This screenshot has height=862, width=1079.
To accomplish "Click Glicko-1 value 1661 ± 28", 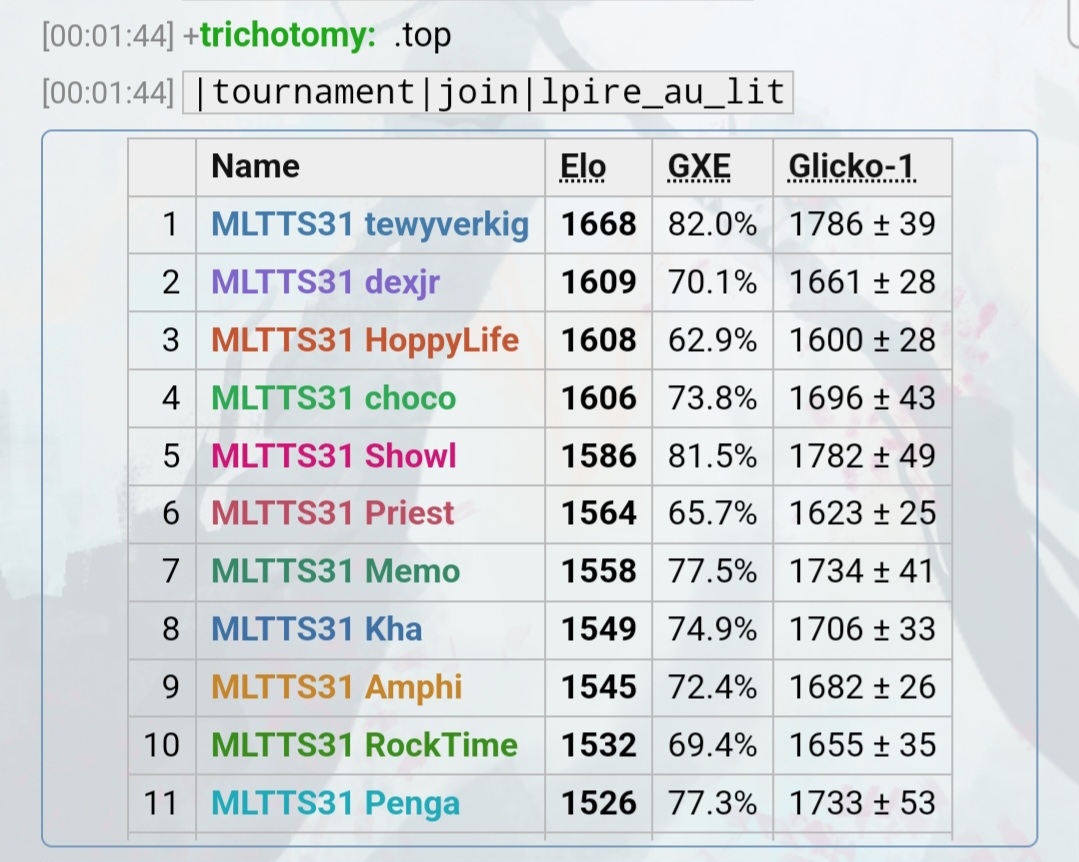I will pyautogui.click(x=862, y=282).
